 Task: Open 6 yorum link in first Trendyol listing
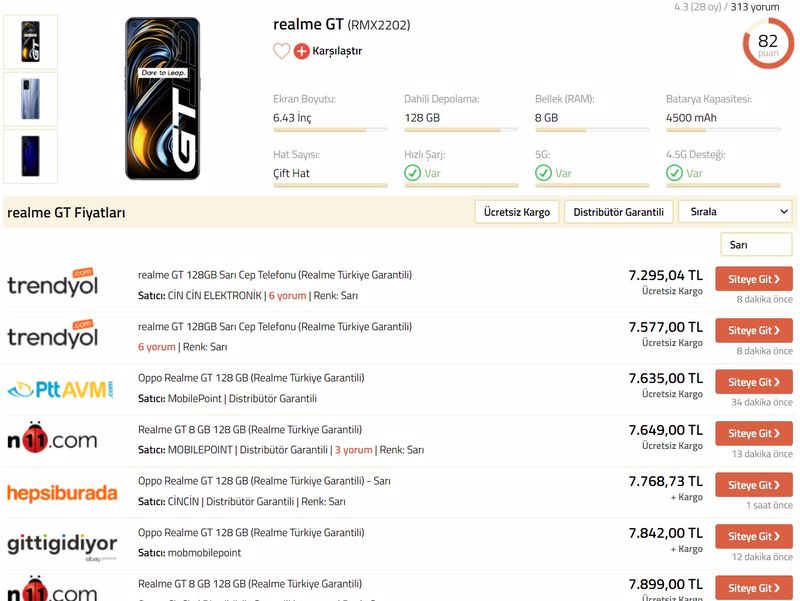[287, 296]
